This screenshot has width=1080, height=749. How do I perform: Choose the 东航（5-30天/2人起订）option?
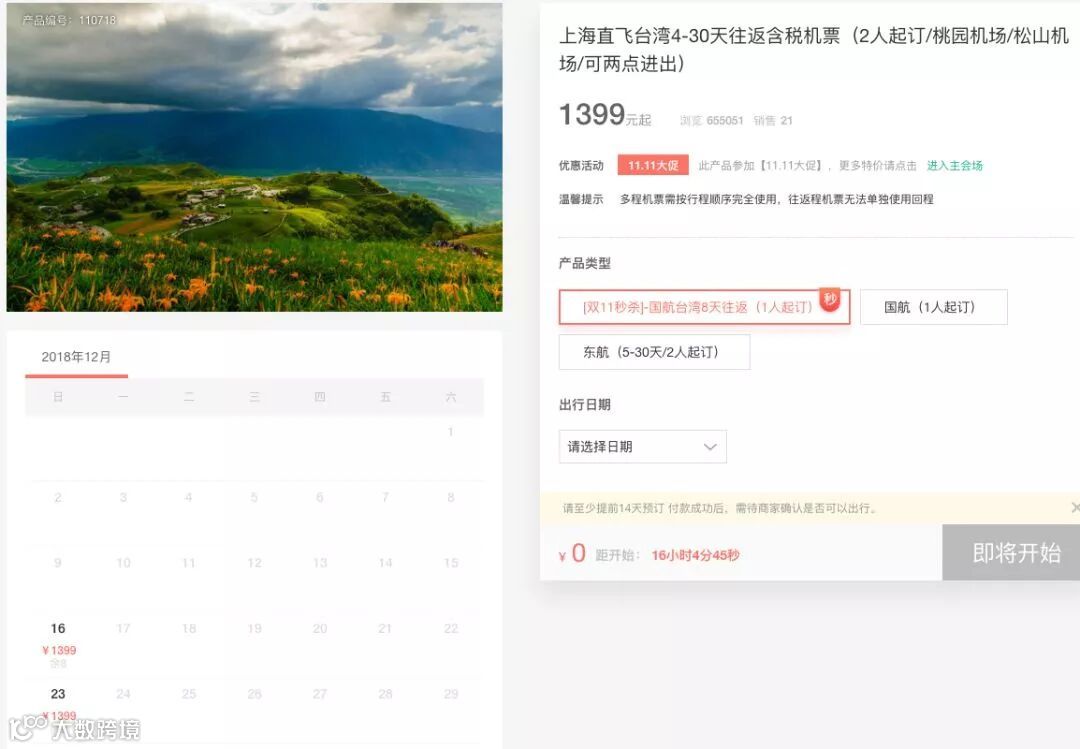(x=654, y=352)
